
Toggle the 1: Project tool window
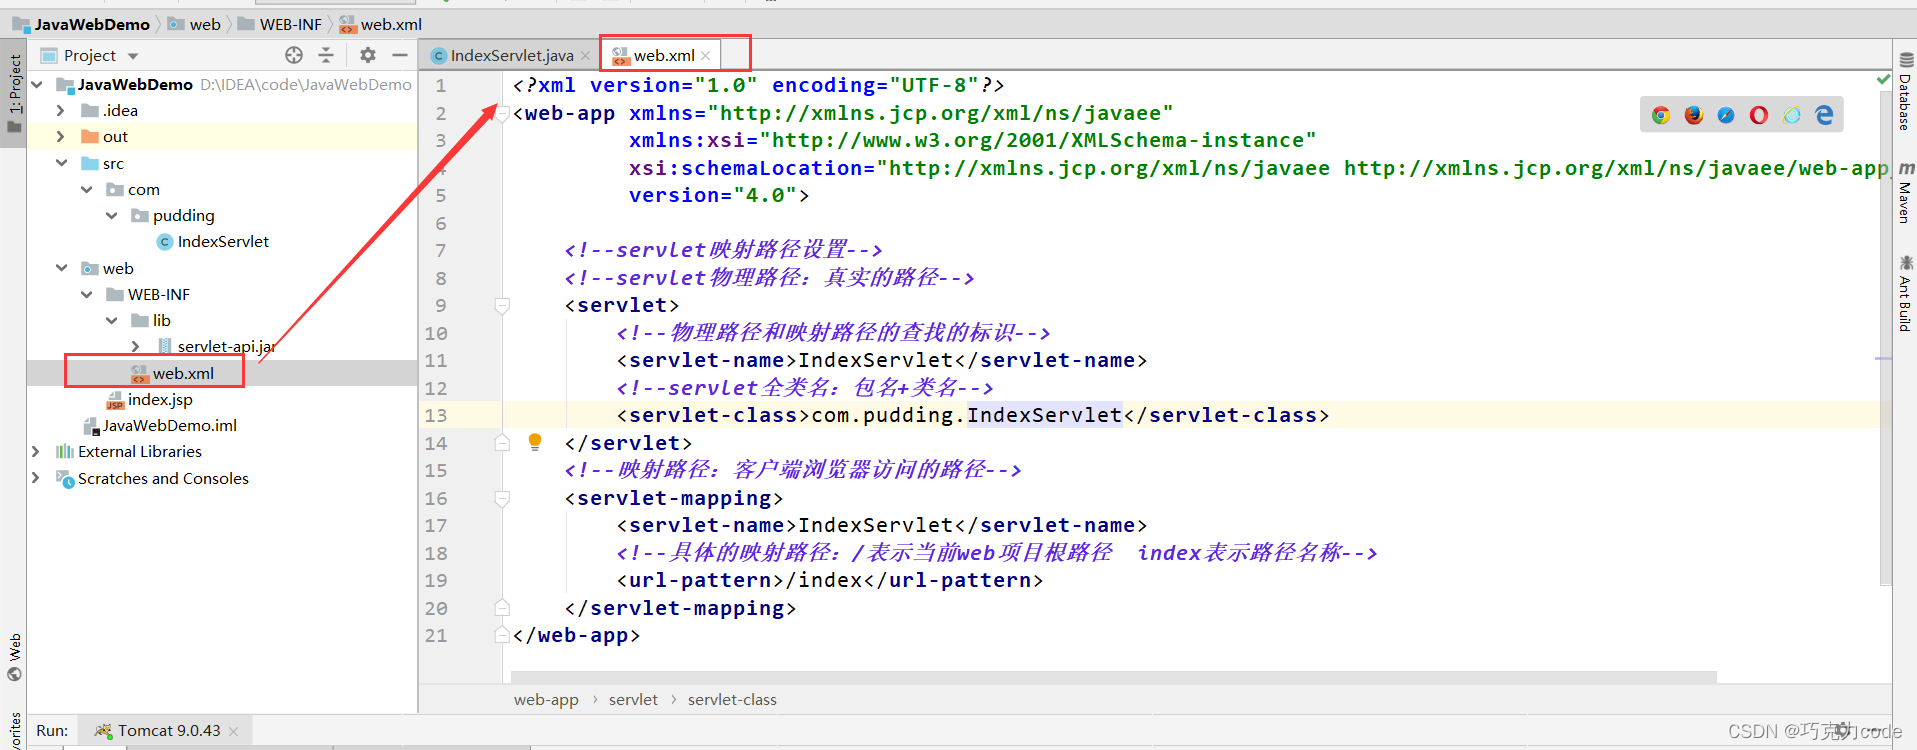[14, 93]
